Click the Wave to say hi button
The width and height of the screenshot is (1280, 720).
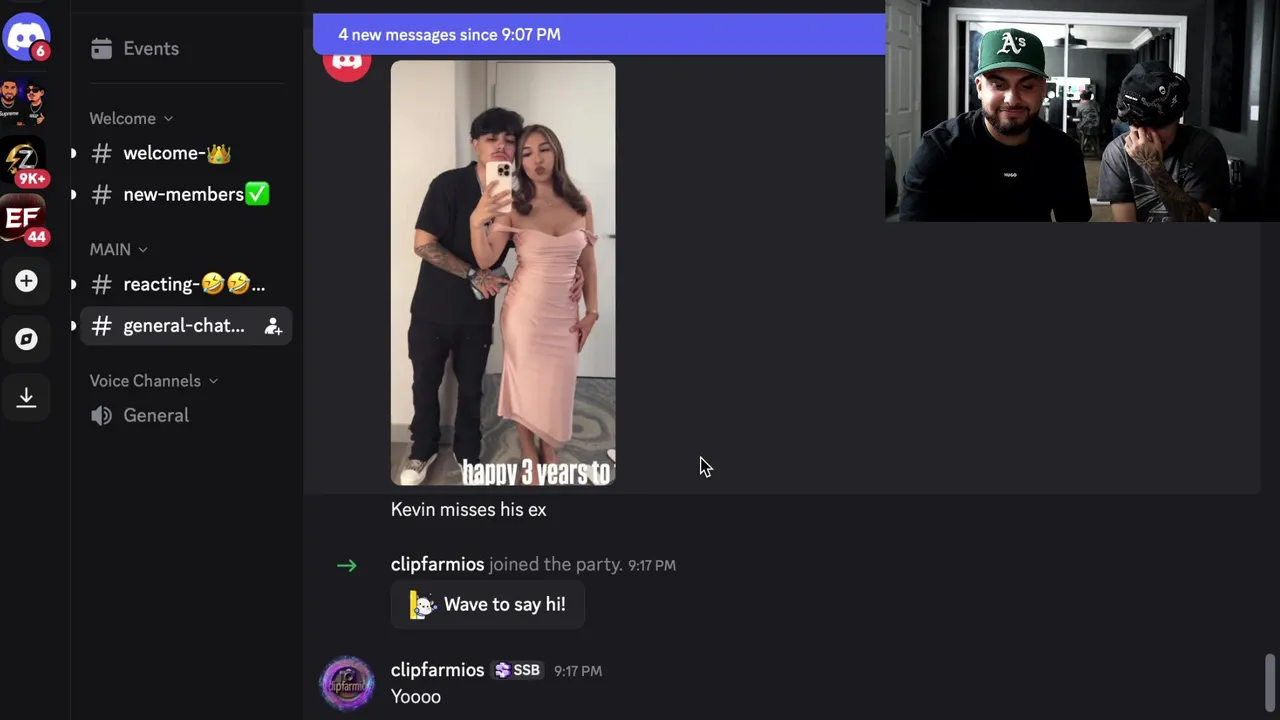tap(488, 604)
